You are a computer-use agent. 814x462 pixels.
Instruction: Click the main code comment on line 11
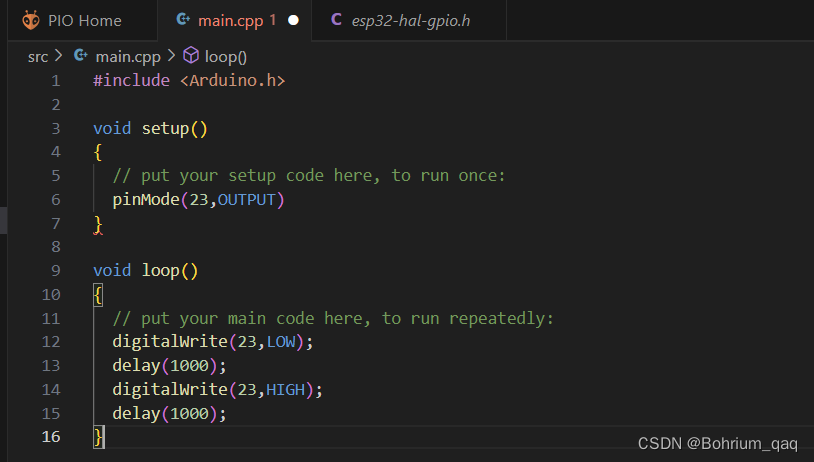[333, 318]
